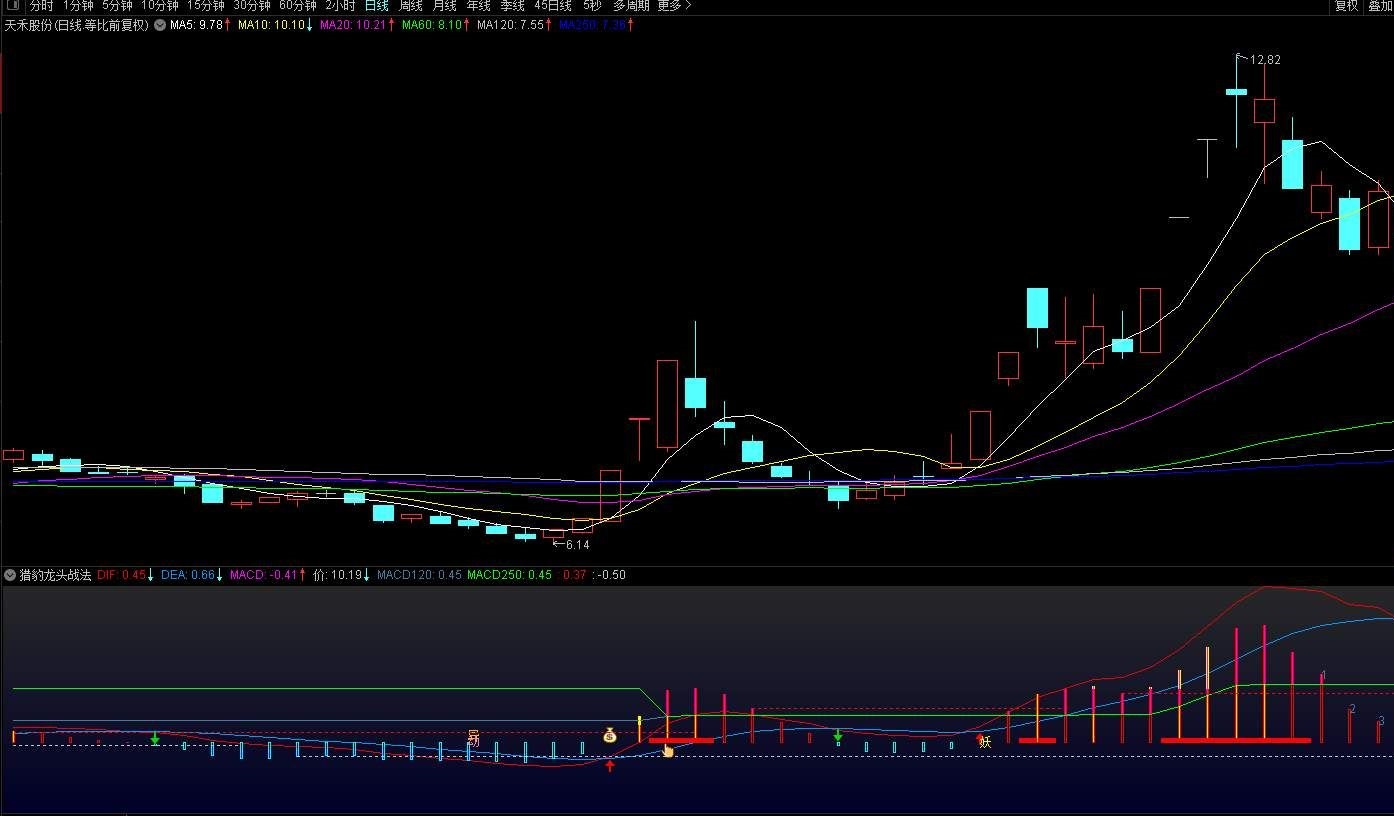The height and width of the screenshot is (816, 1394).
Task: Click the 异动 signal marker
Action: click(474, 738)
